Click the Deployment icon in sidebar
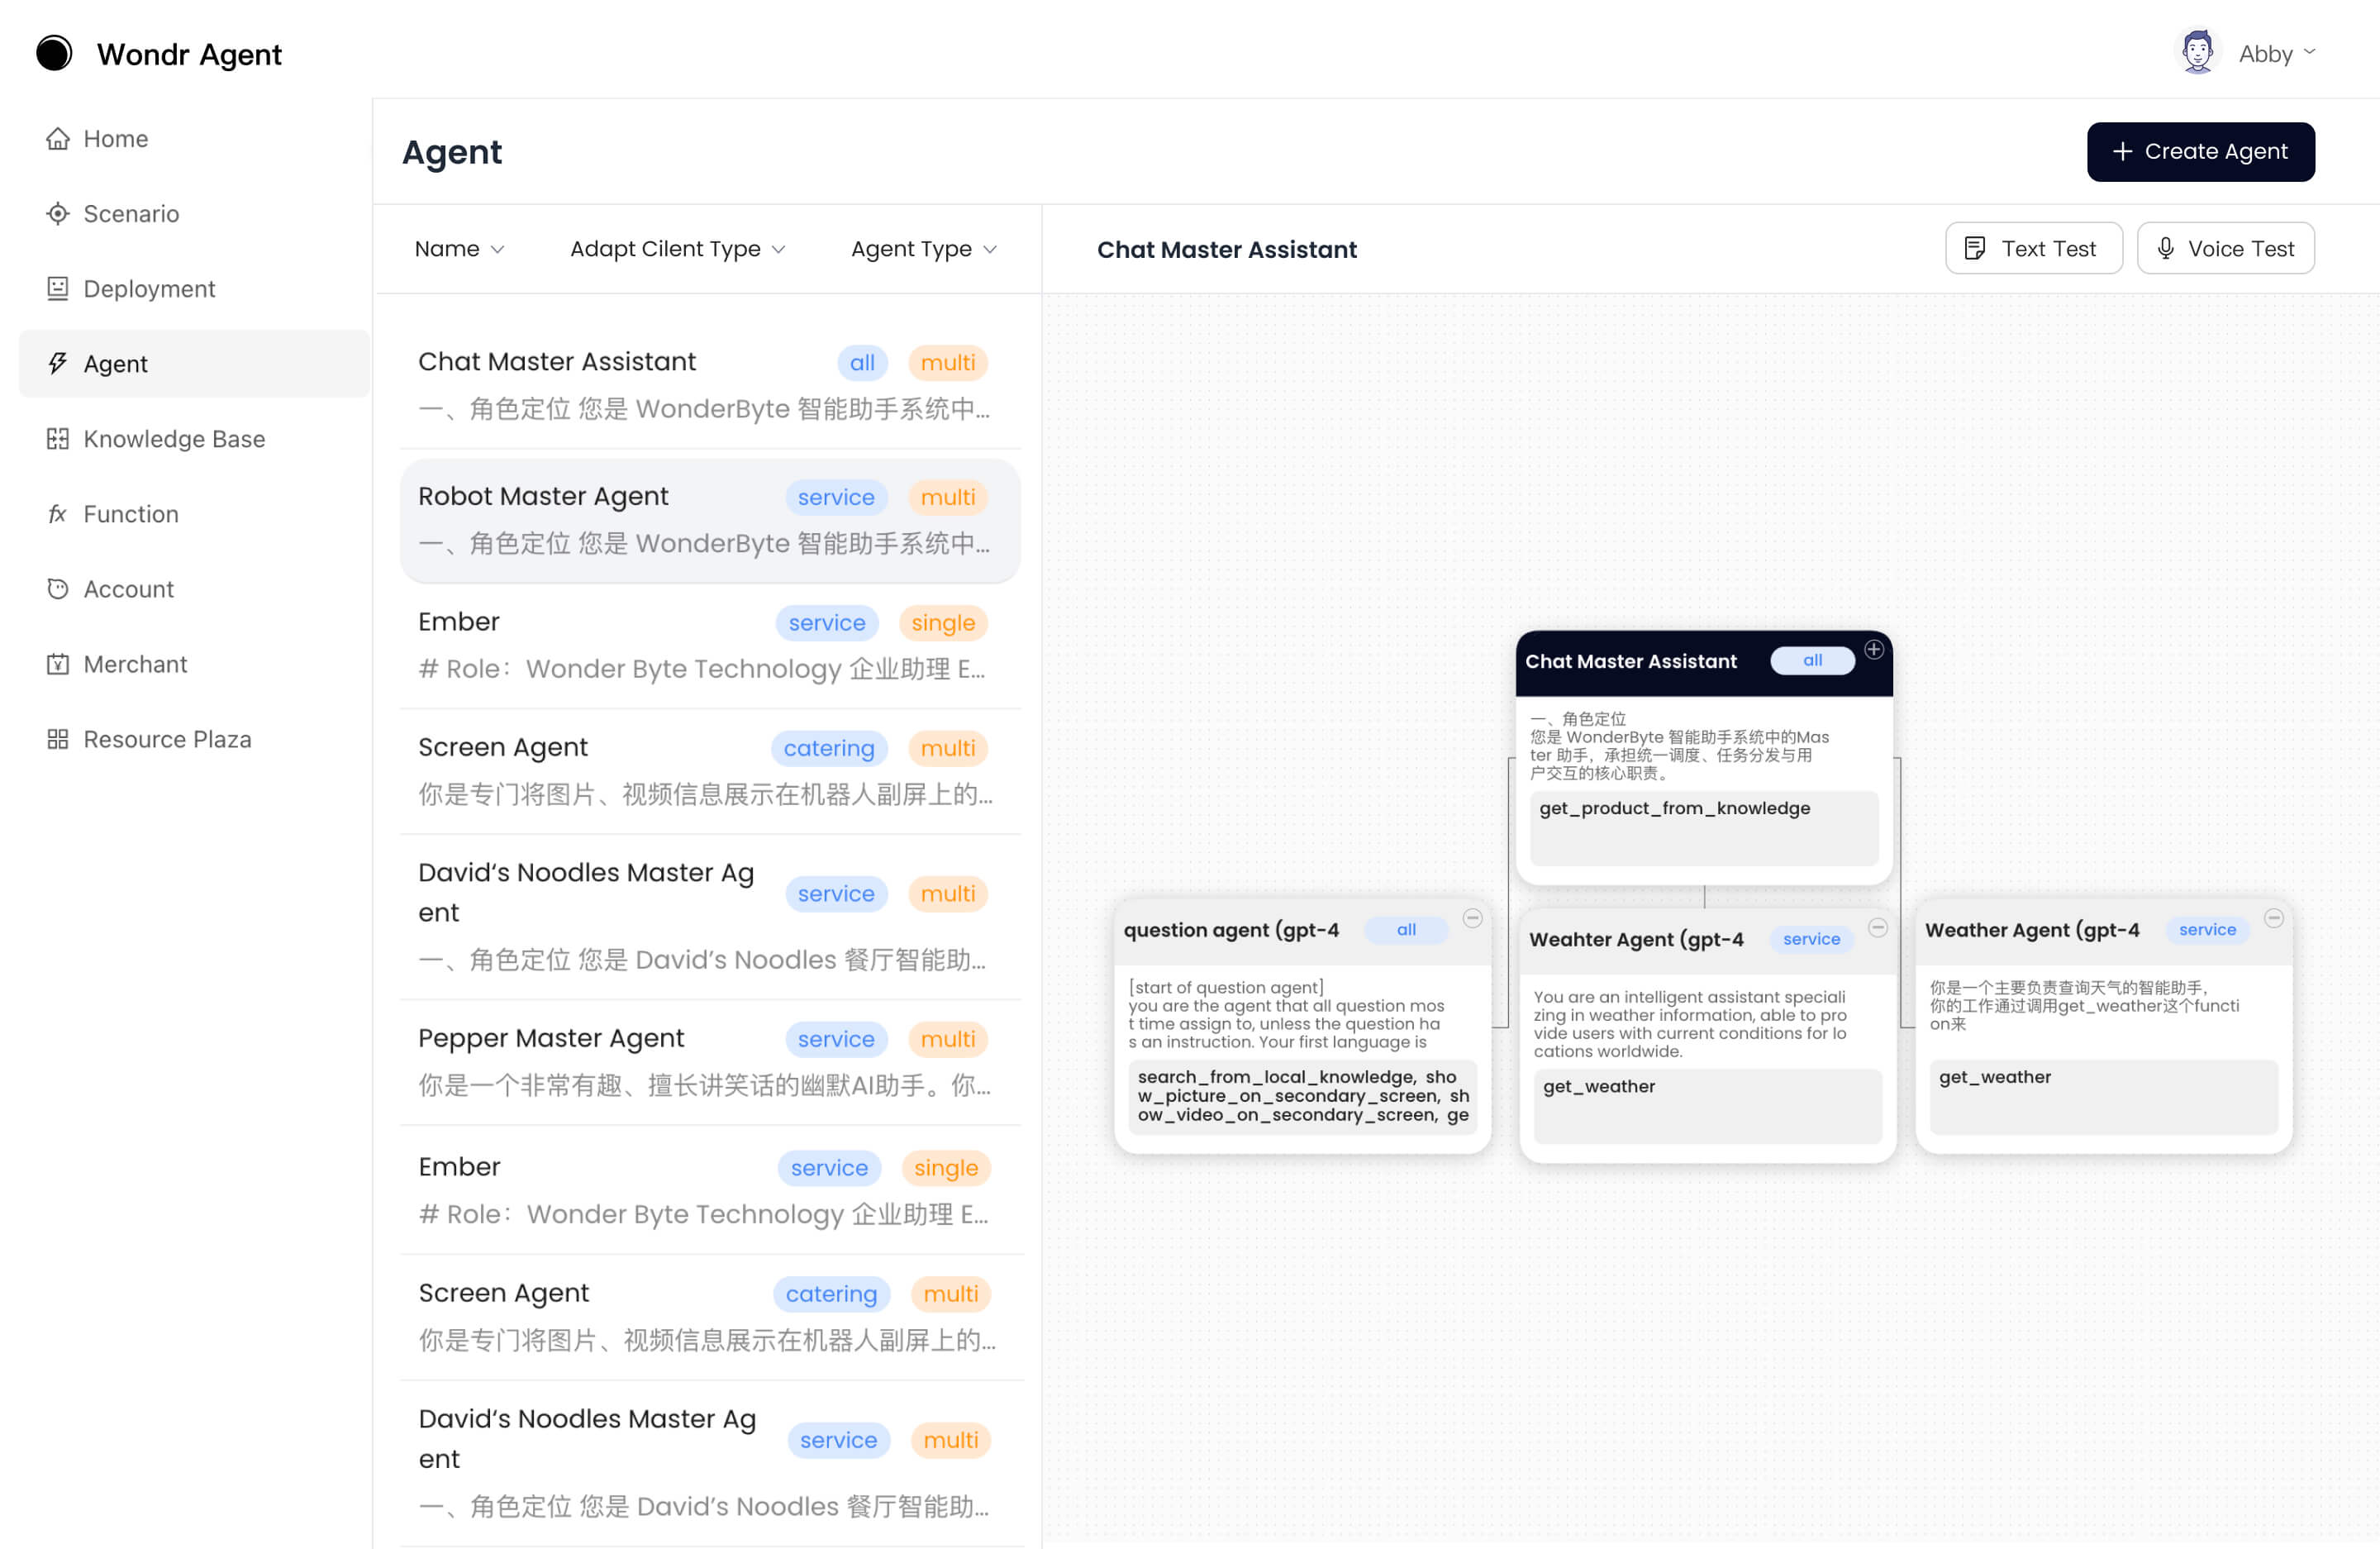Image resolution: width=2380 pixels, height=1549 pixels. coord(58,289)
